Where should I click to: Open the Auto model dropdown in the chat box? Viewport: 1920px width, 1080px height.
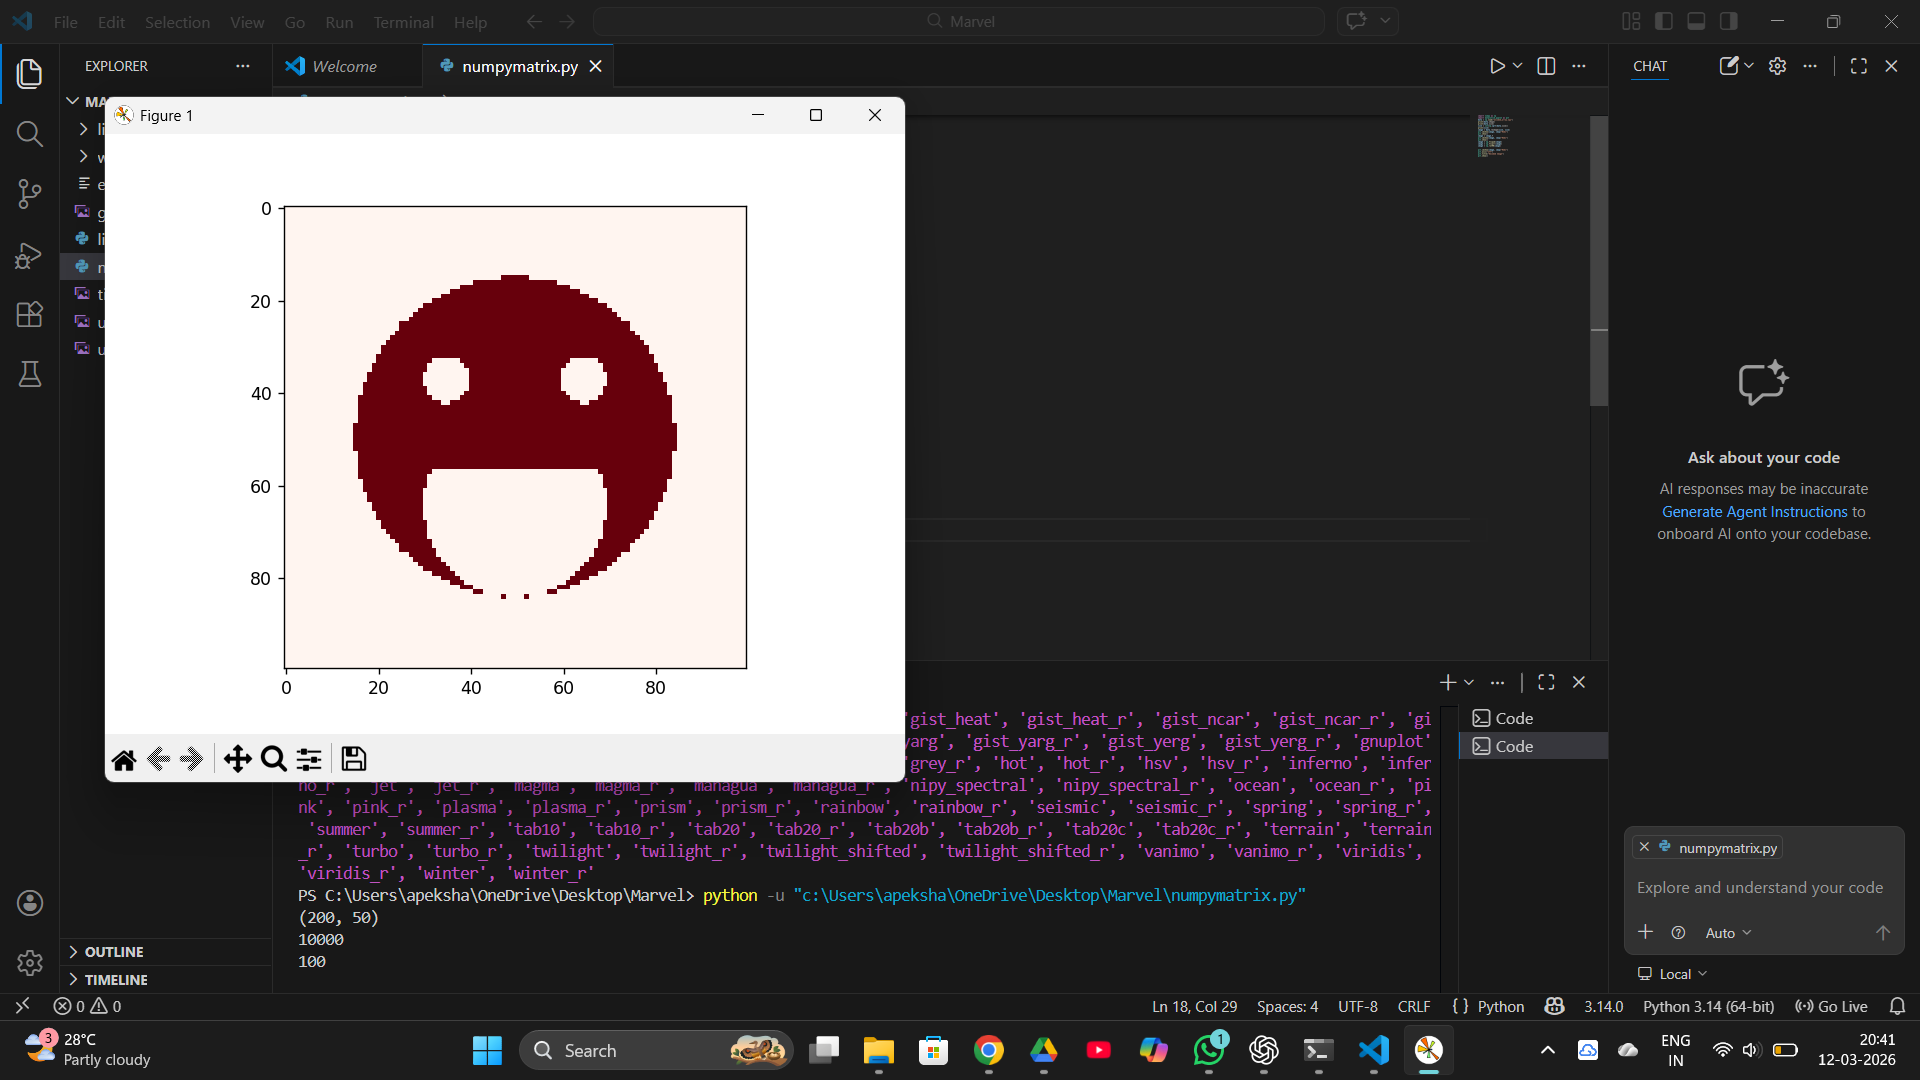coord(1729,932)
